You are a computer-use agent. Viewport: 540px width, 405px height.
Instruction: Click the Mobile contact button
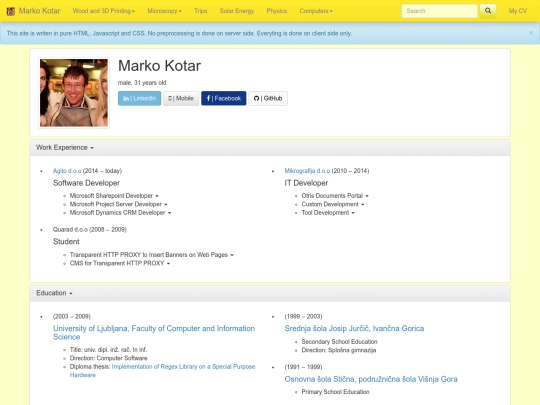click(181, 98)
